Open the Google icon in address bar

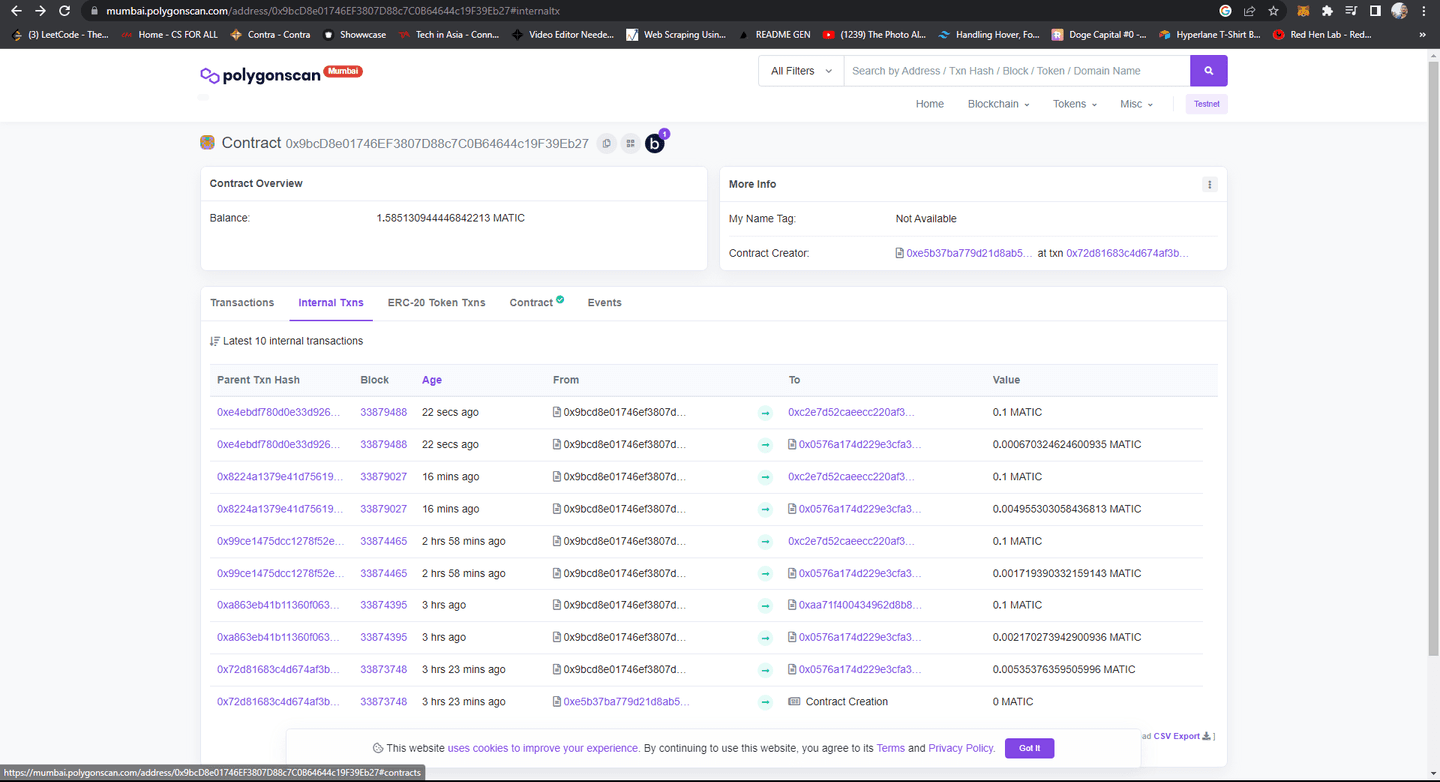pos(1225,11)
